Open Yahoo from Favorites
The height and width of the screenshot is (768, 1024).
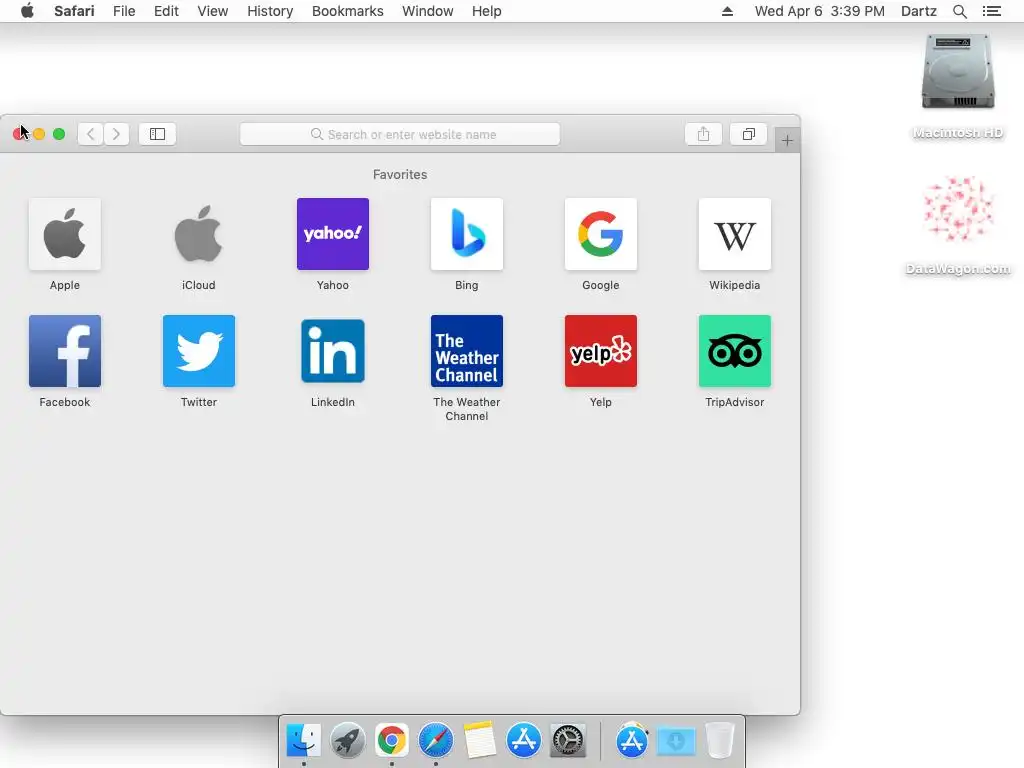point(332,234)
